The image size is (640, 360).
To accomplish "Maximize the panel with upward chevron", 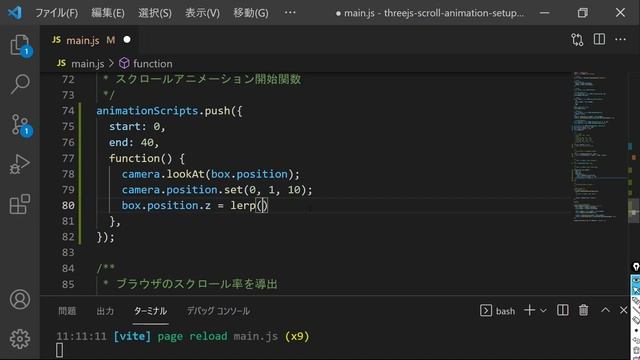I will point(605,310).
